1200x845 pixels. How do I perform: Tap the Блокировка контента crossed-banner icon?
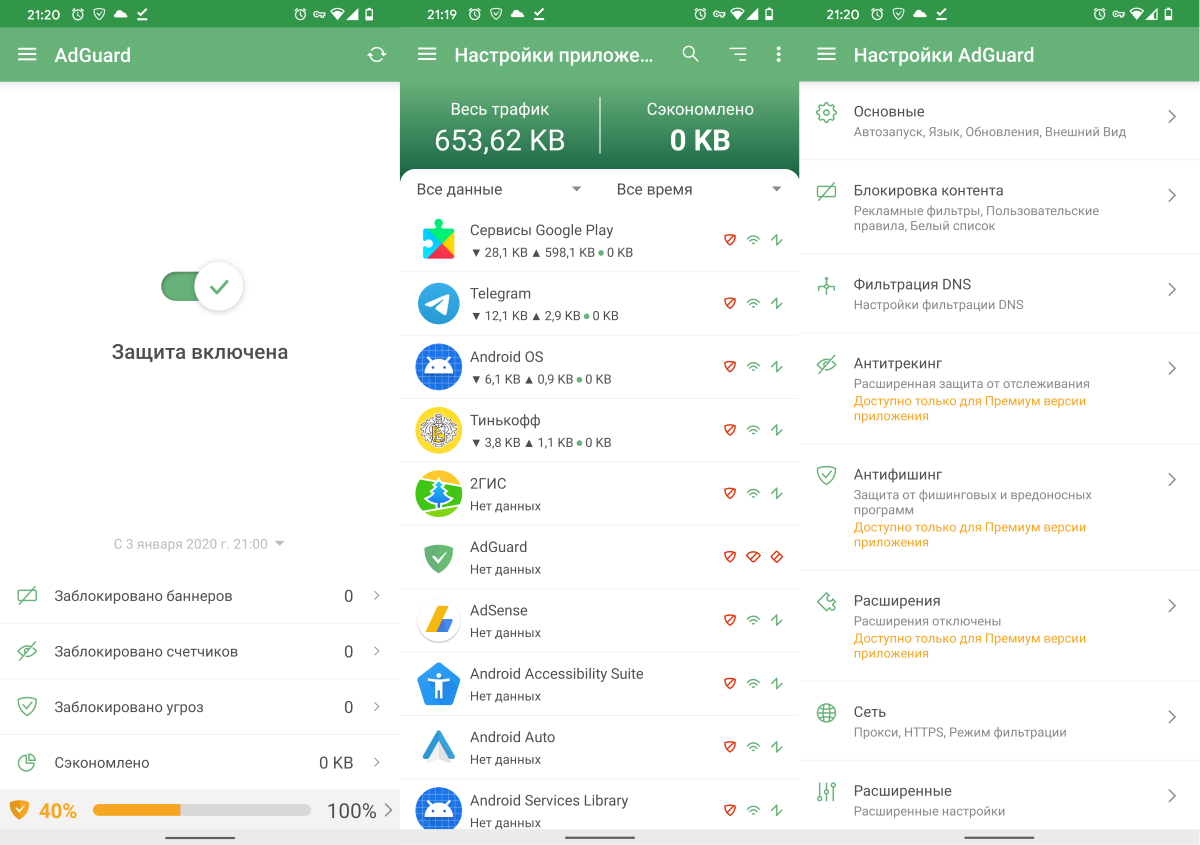[826, 192]
